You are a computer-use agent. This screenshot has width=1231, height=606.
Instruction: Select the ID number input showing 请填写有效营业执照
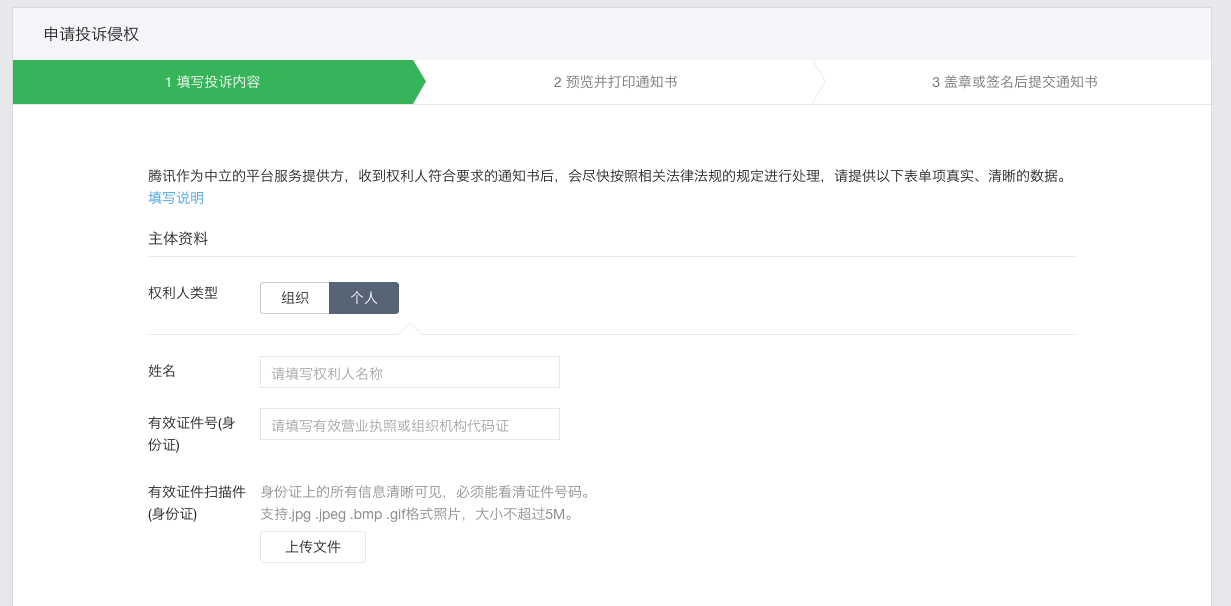click(x=409, y=423)
